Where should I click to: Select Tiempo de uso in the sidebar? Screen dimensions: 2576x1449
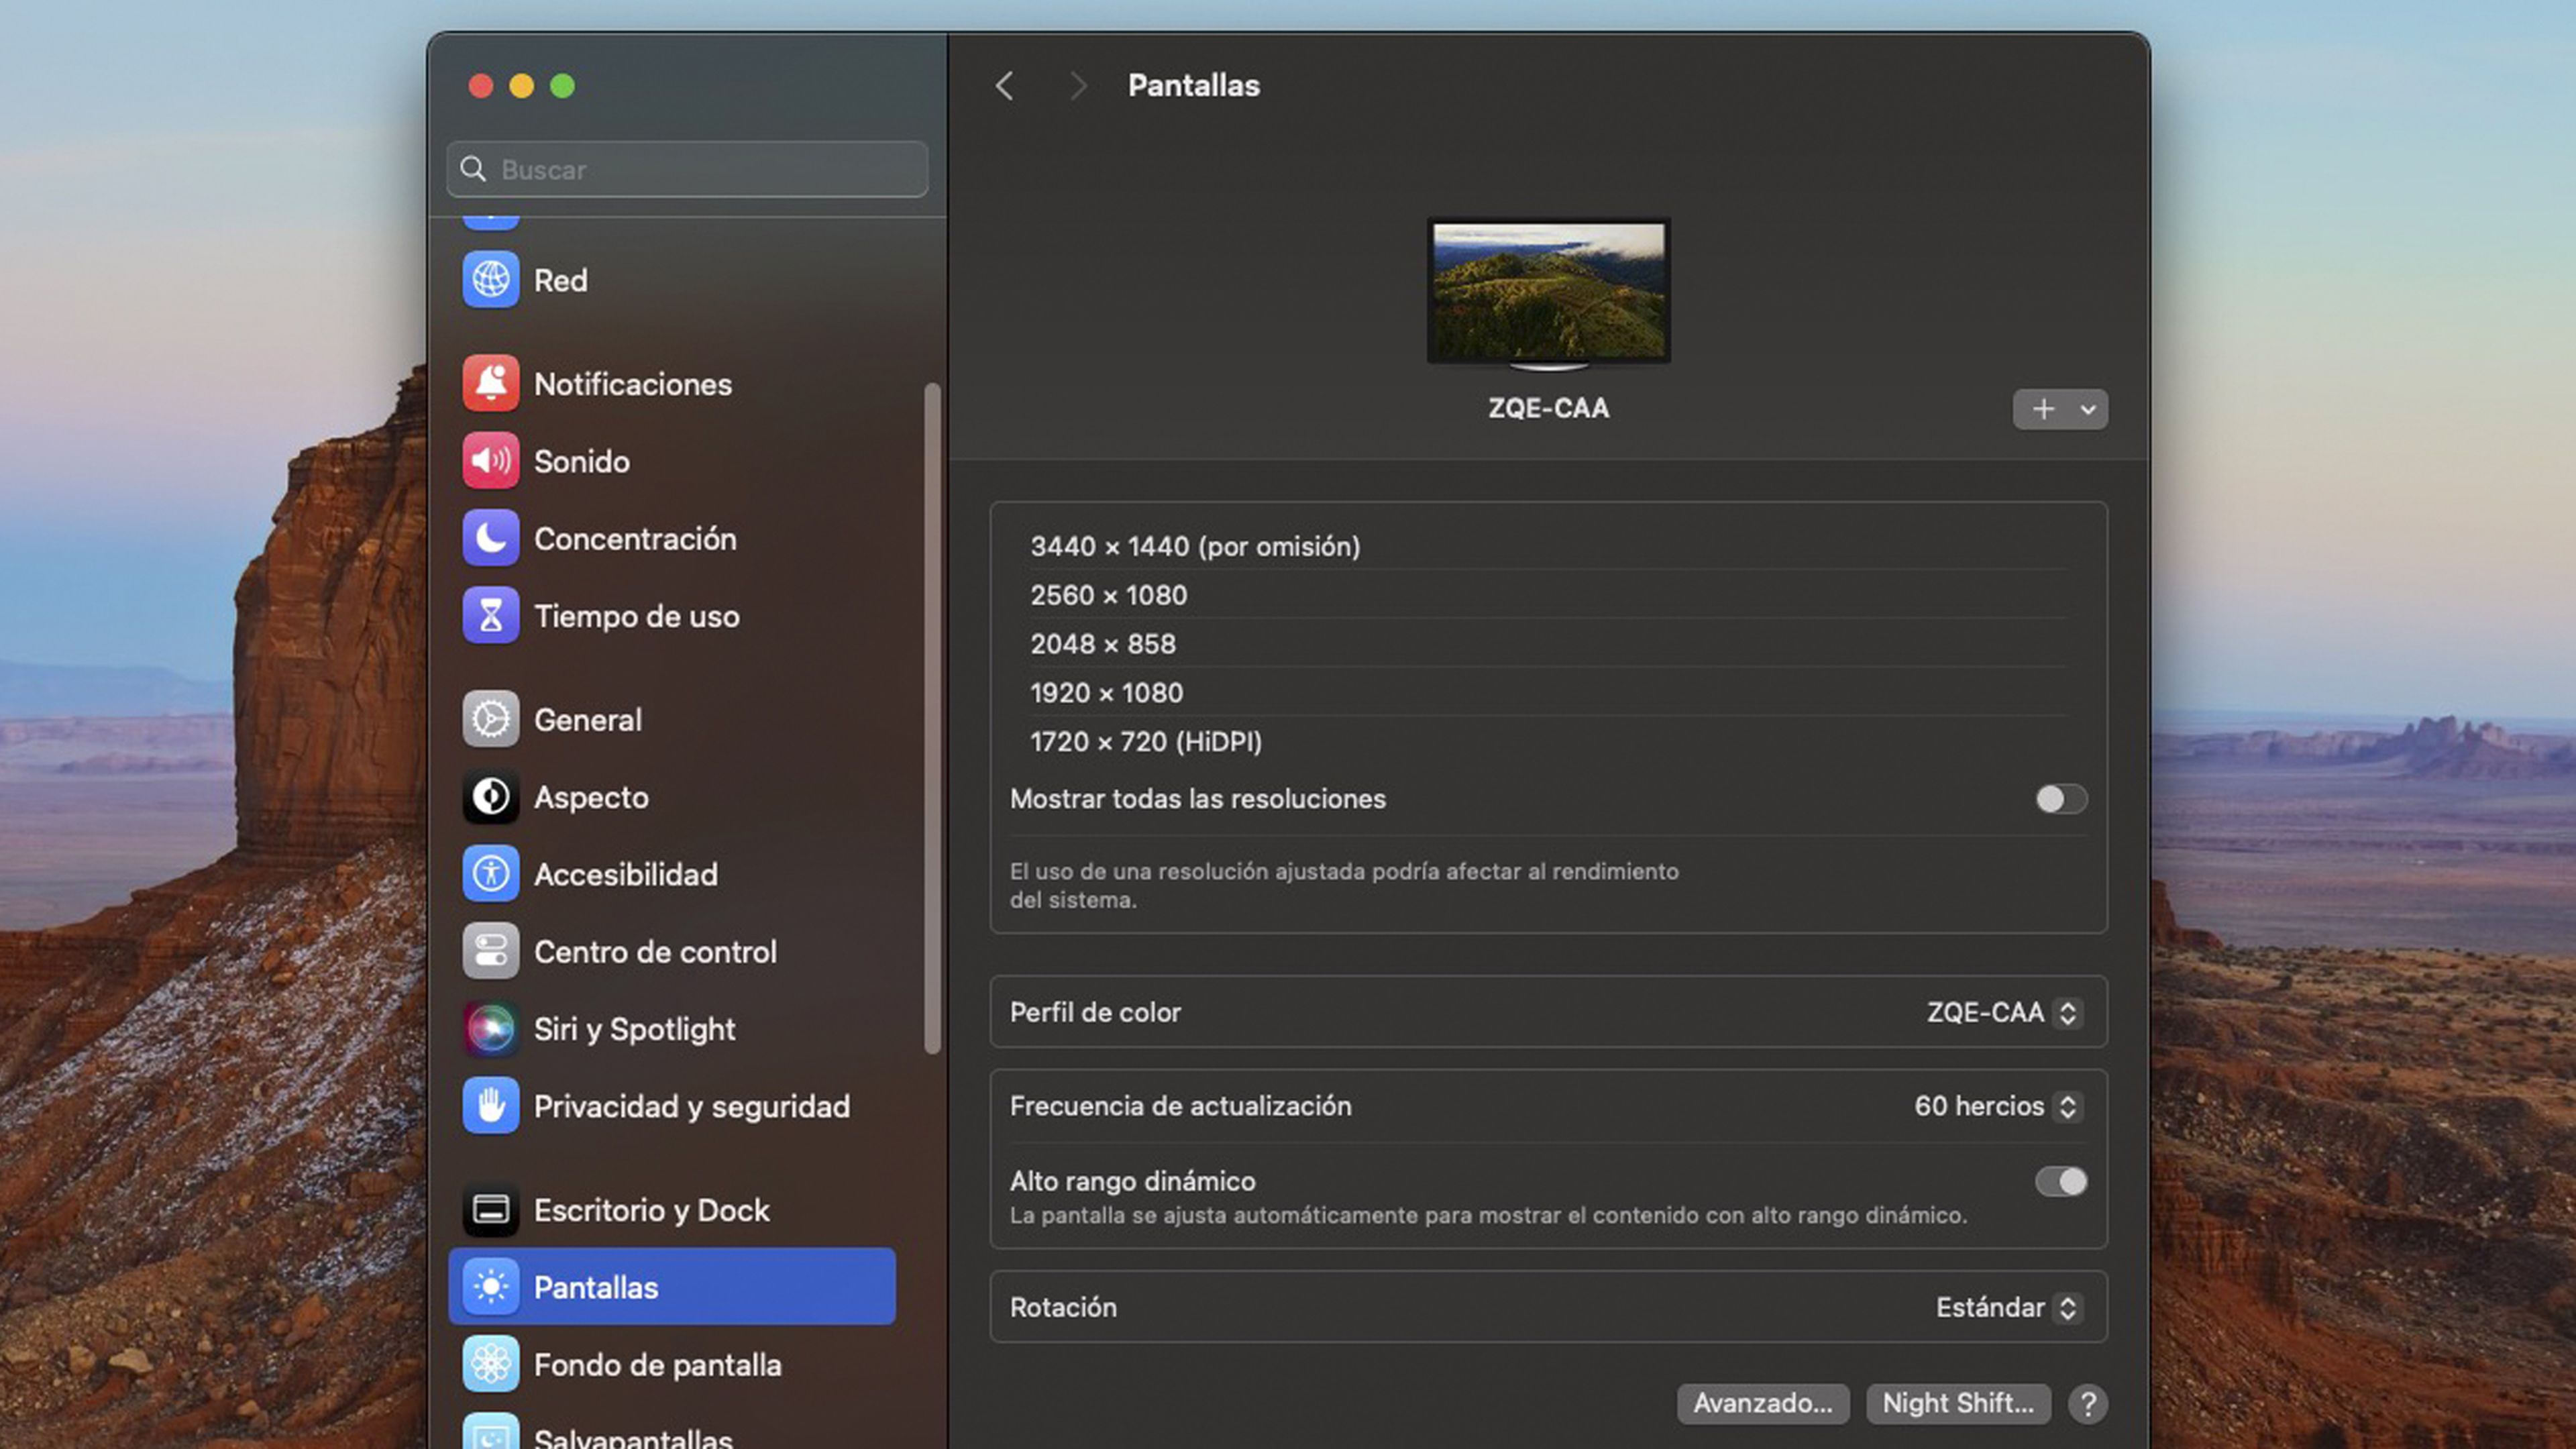(672, 616)
